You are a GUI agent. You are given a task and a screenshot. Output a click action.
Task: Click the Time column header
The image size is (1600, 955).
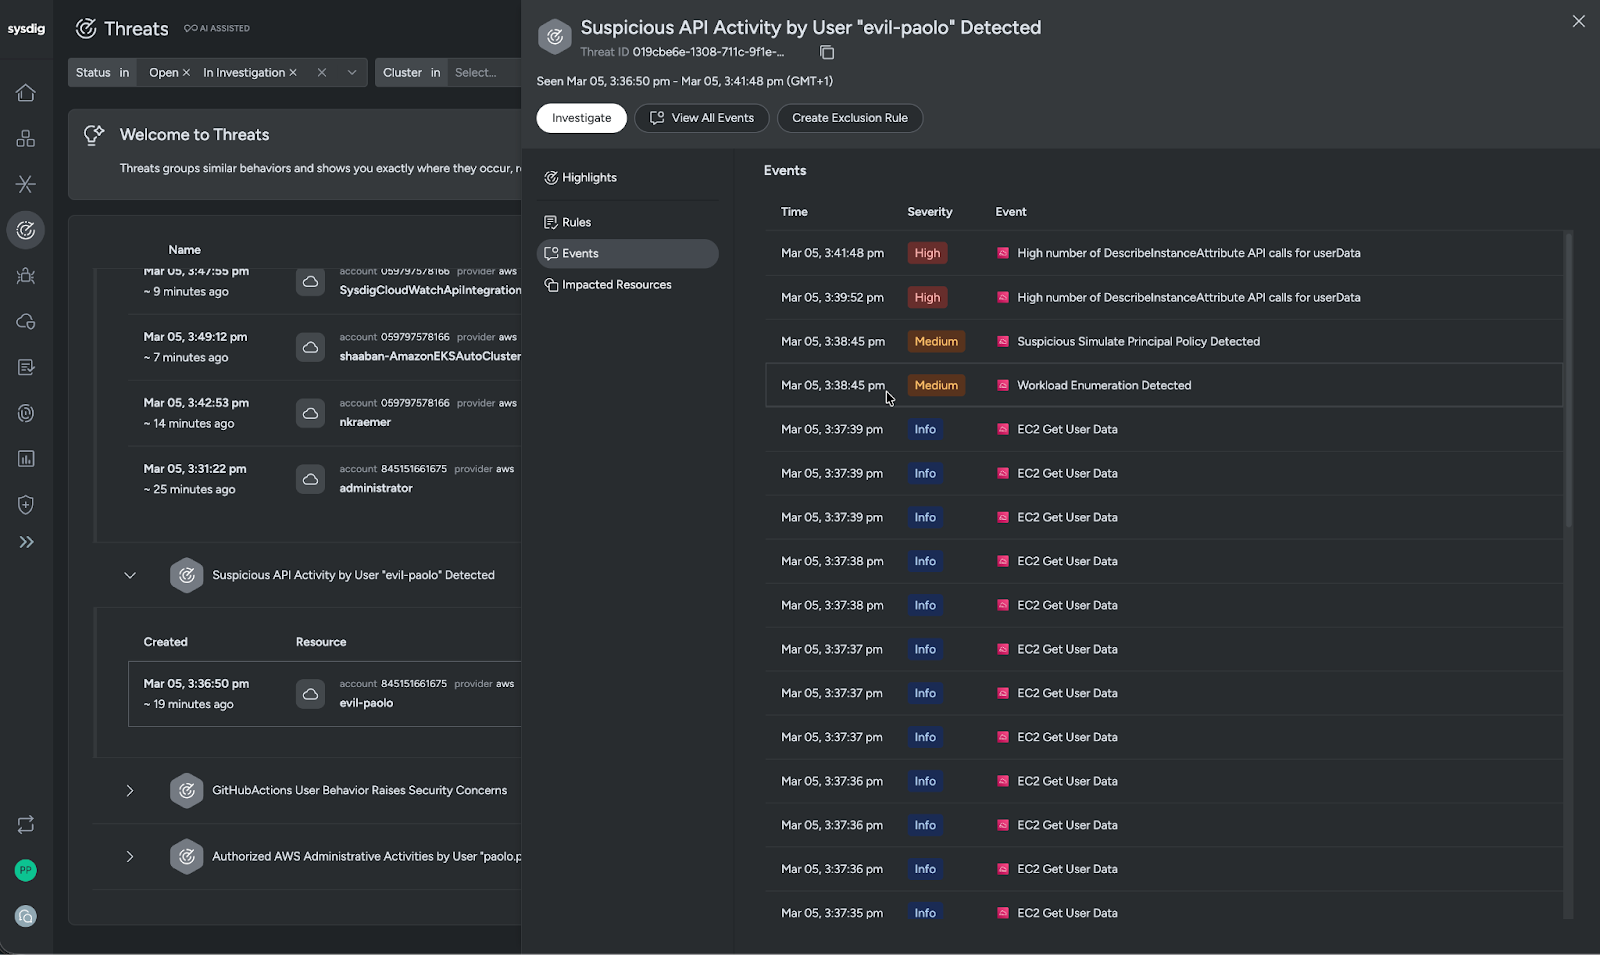pos(794,212)
